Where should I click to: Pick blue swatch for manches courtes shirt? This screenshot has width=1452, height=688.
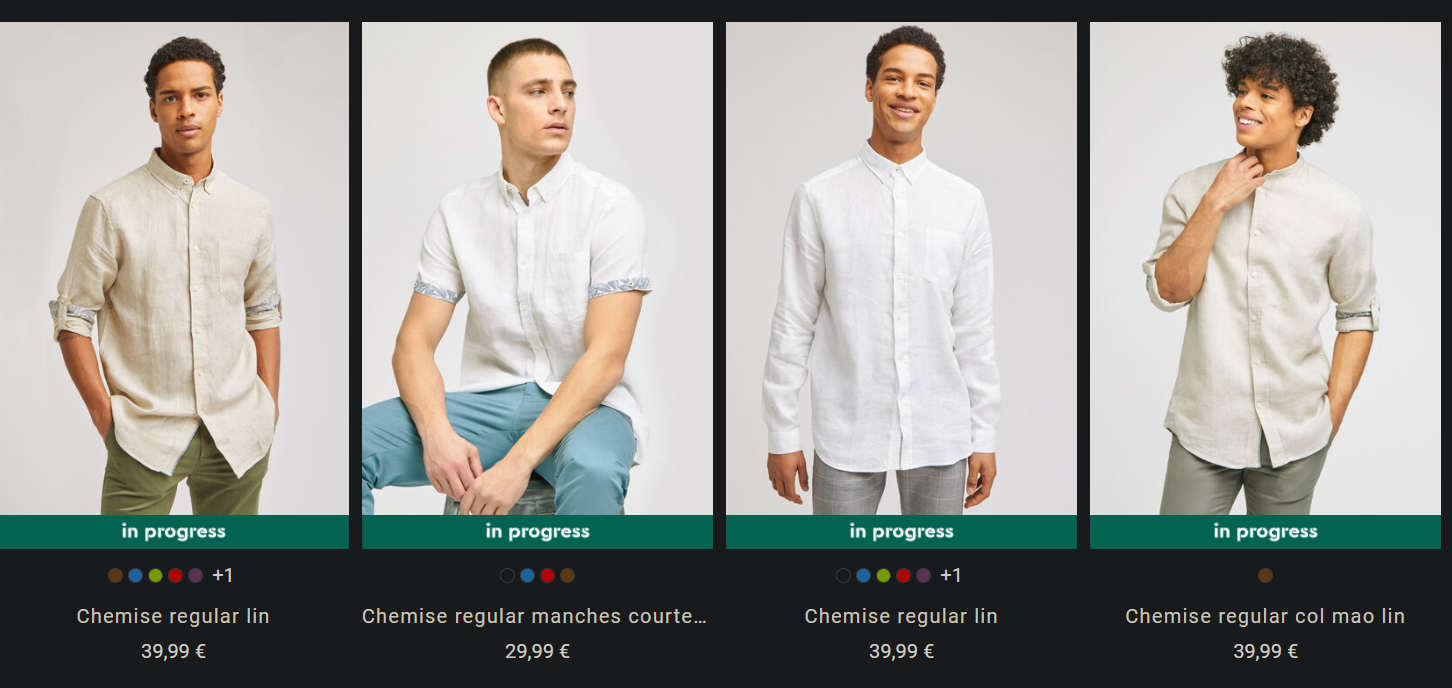click(527, 575)
